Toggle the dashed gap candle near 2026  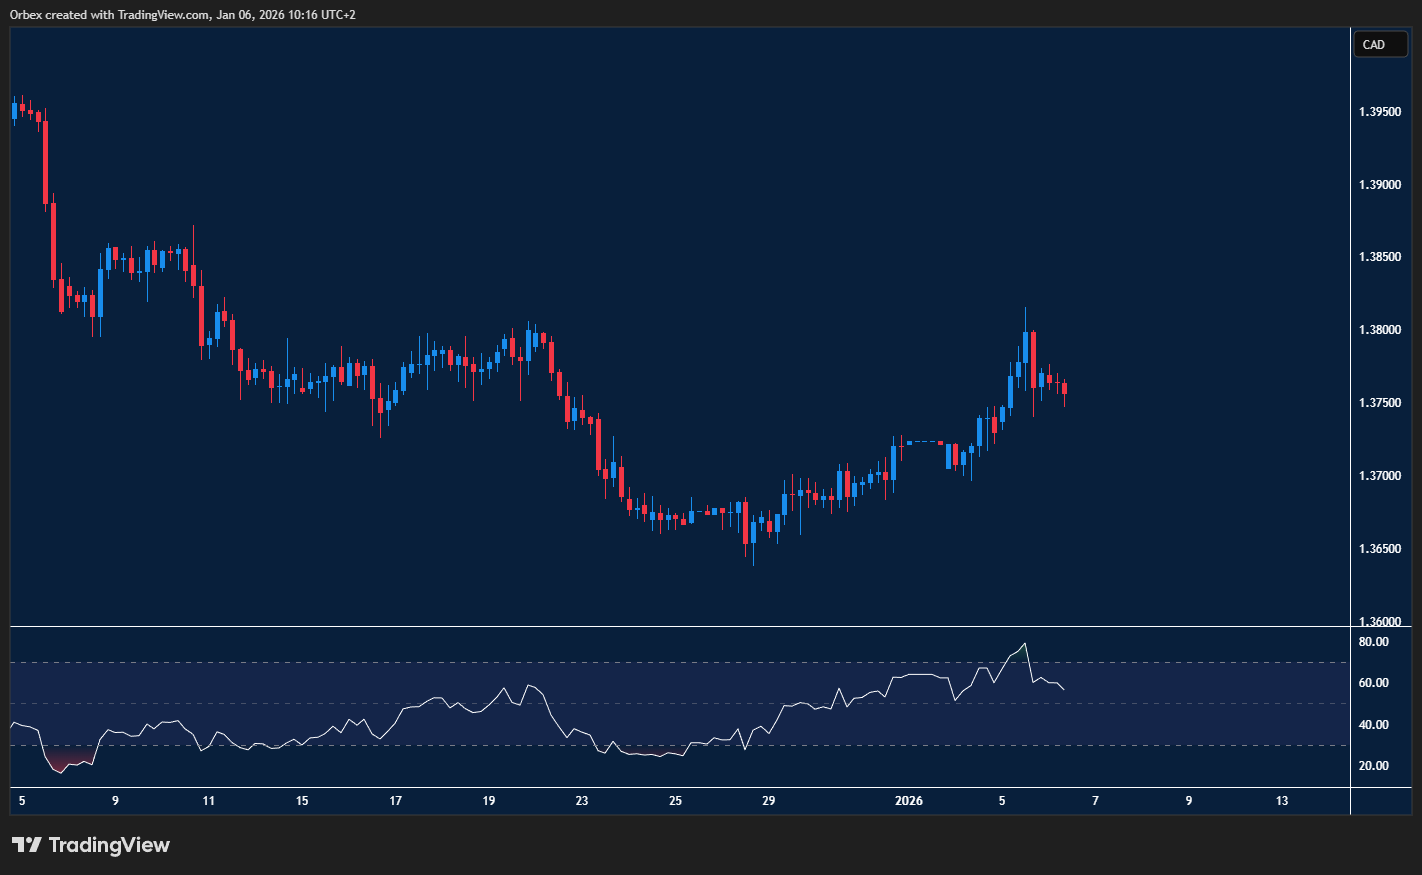[x=925, y=440]
